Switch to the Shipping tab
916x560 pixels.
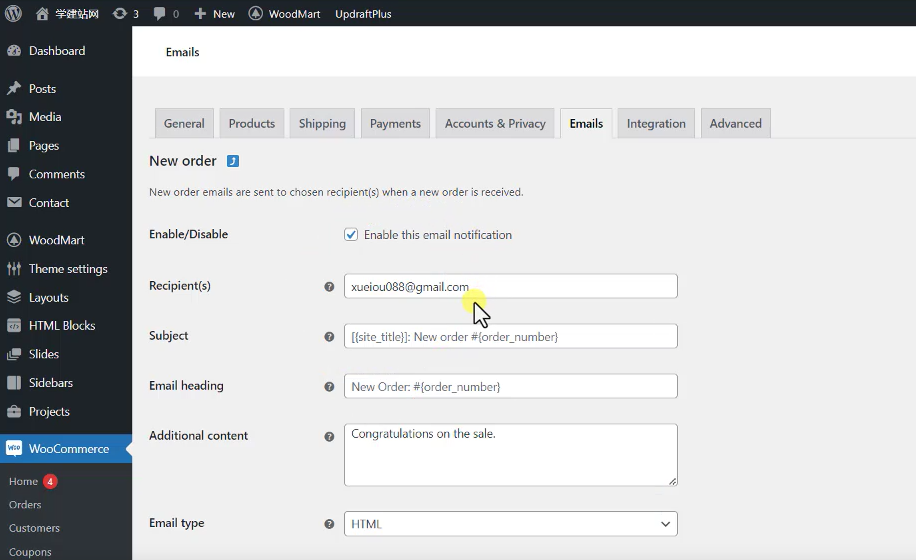(x=322, y=124)
